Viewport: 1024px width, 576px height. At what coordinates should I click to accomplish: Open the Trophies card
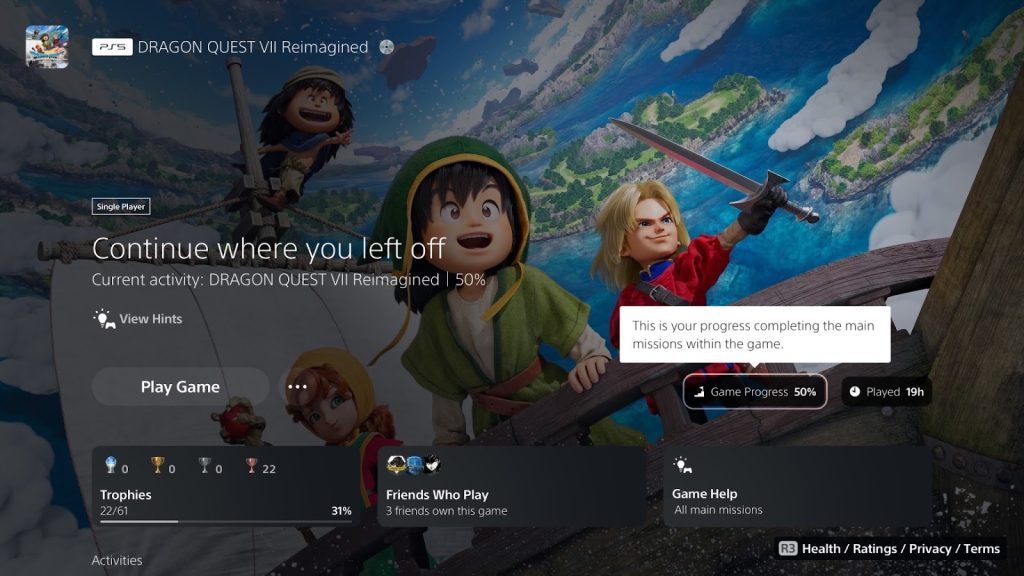226,487
